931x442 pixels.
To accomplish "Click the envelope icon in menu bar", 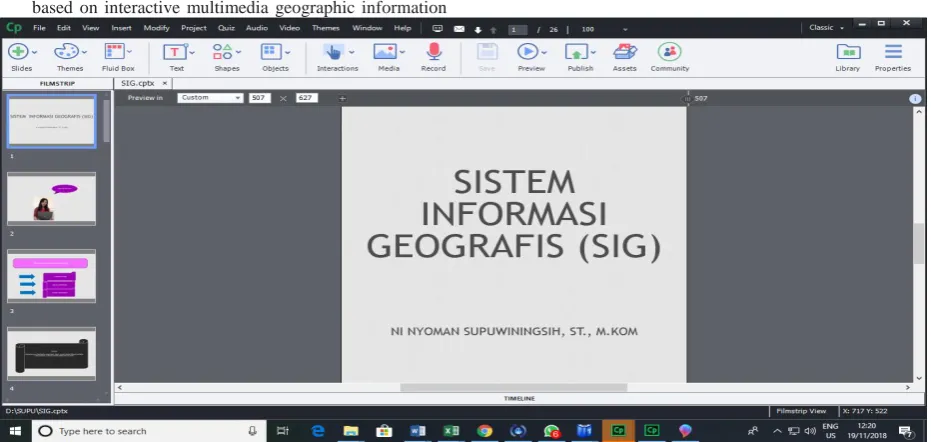I will click(459, 29).
